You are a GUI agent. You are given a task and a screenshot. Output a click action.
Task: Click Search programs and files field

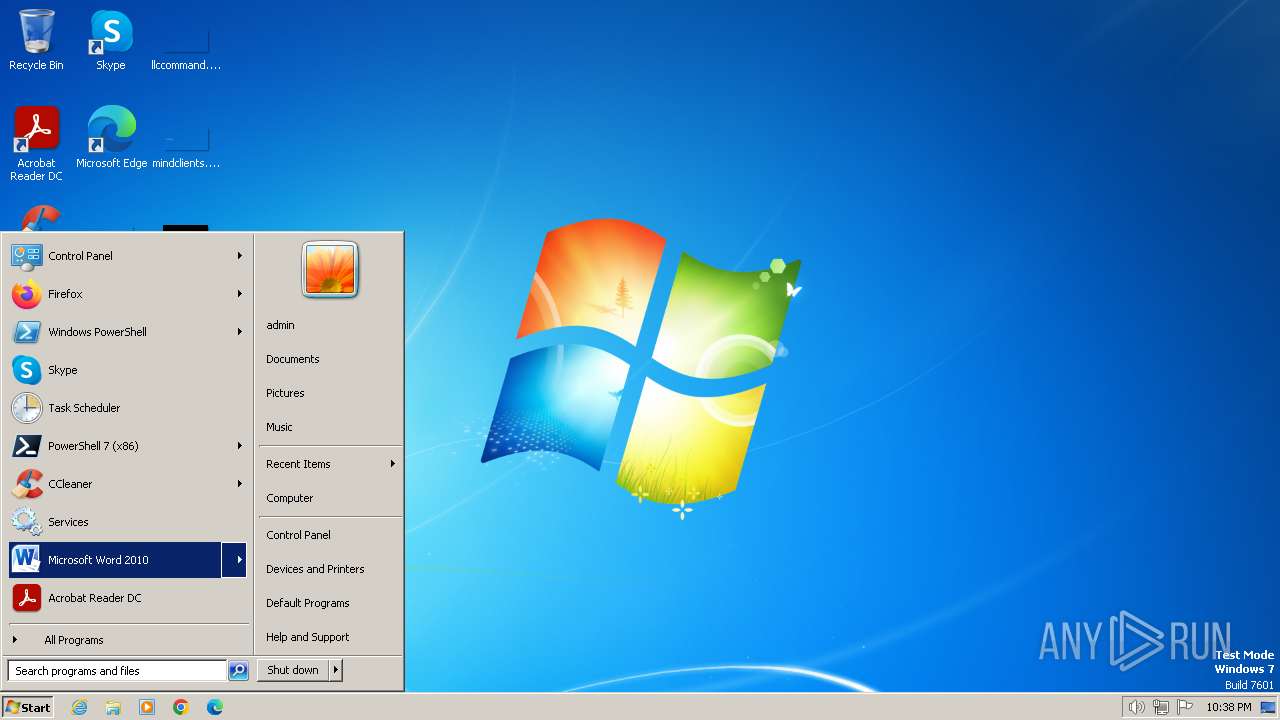click(117, 671)
